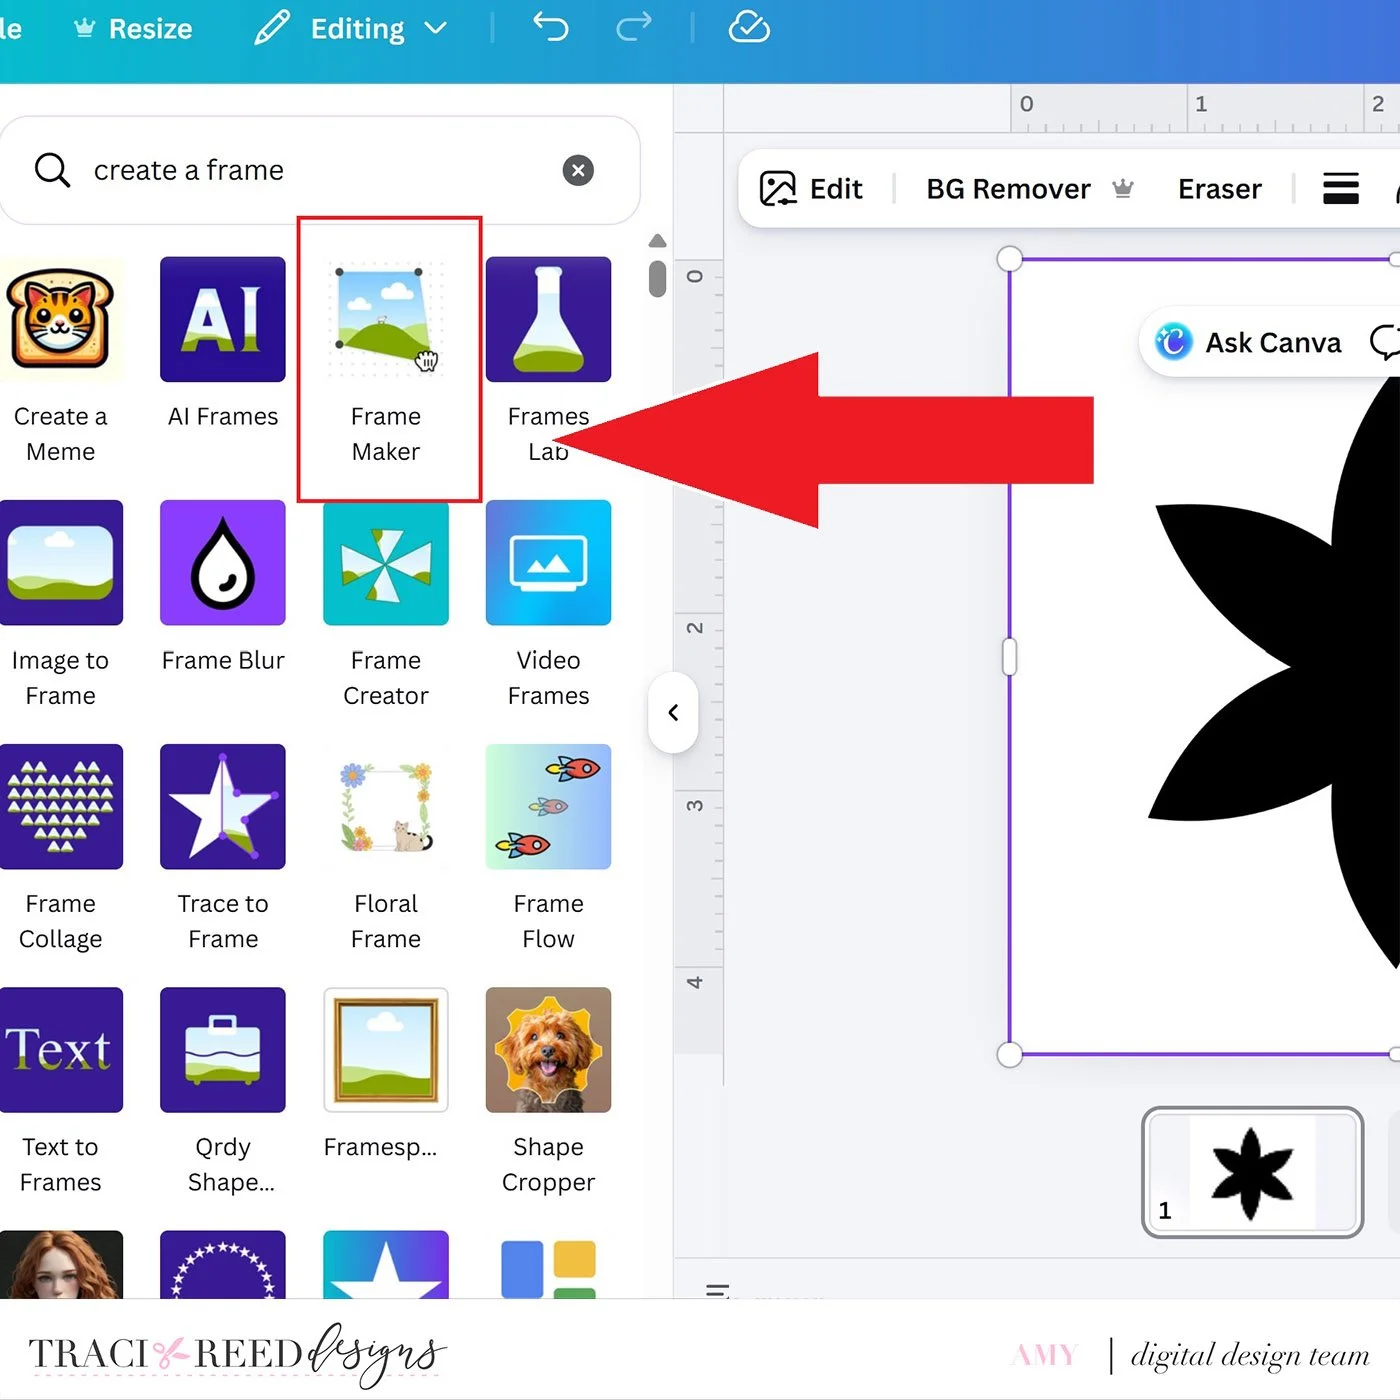Click the bottom-left selection handle

[1010, 1054]
